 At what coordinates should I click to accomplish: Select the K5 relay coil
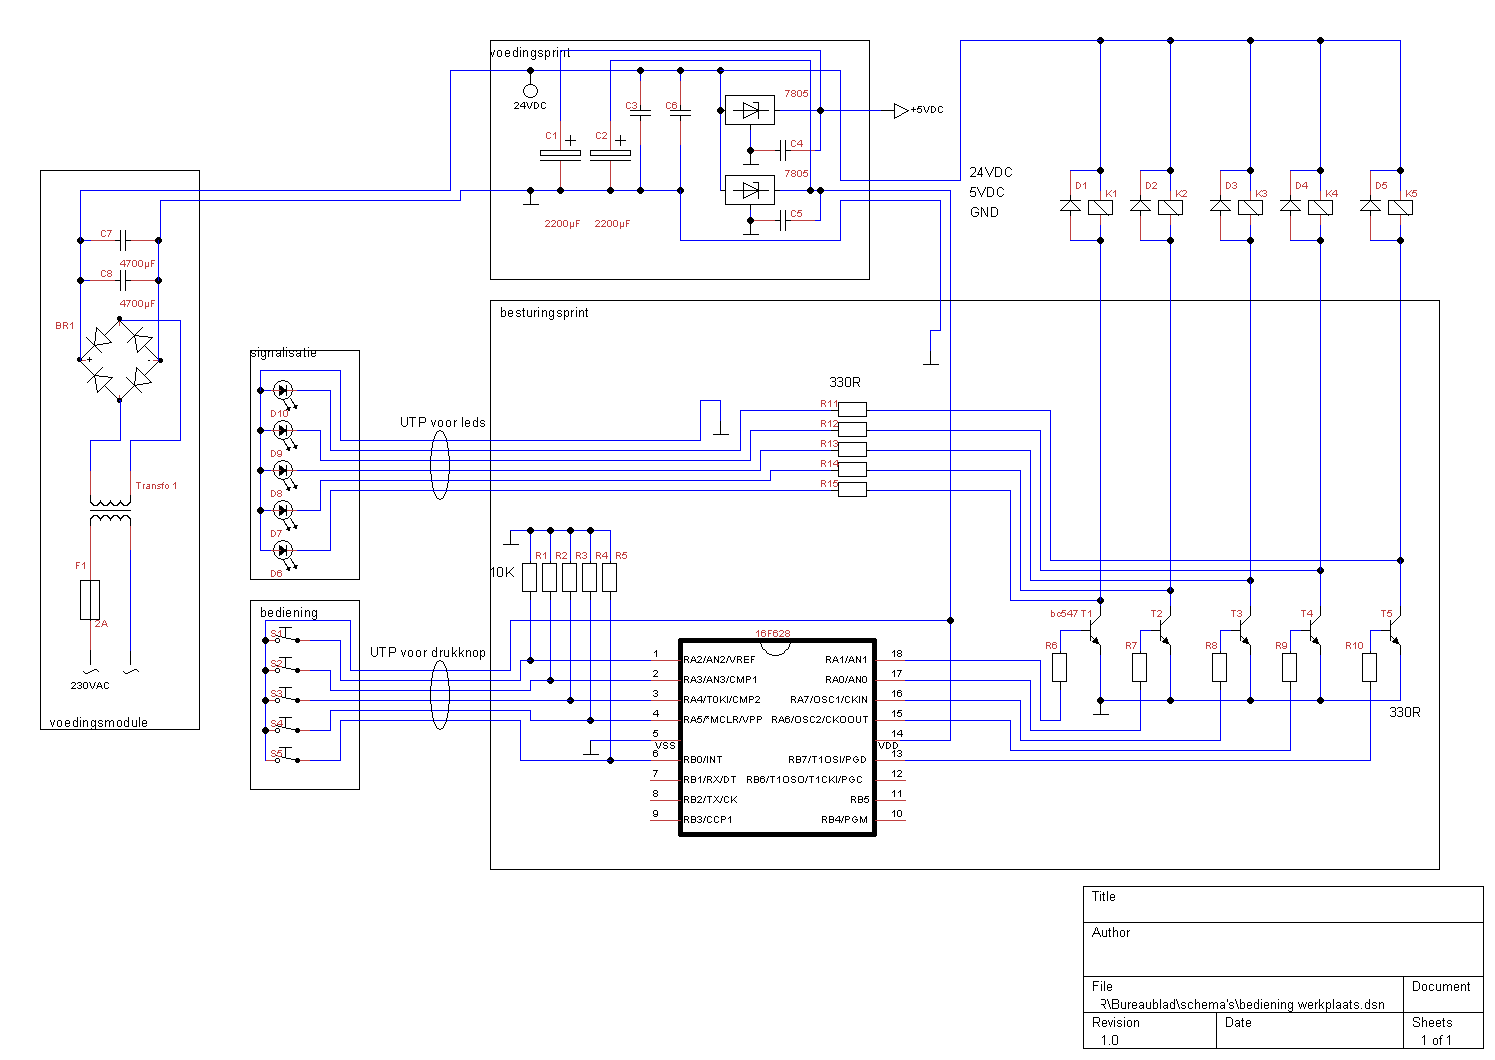coord(1400,207)
